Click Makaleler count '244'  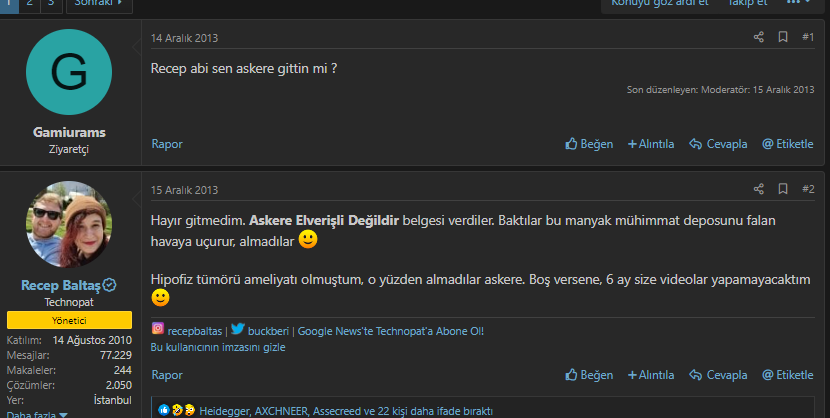click(x=123, y=370)
